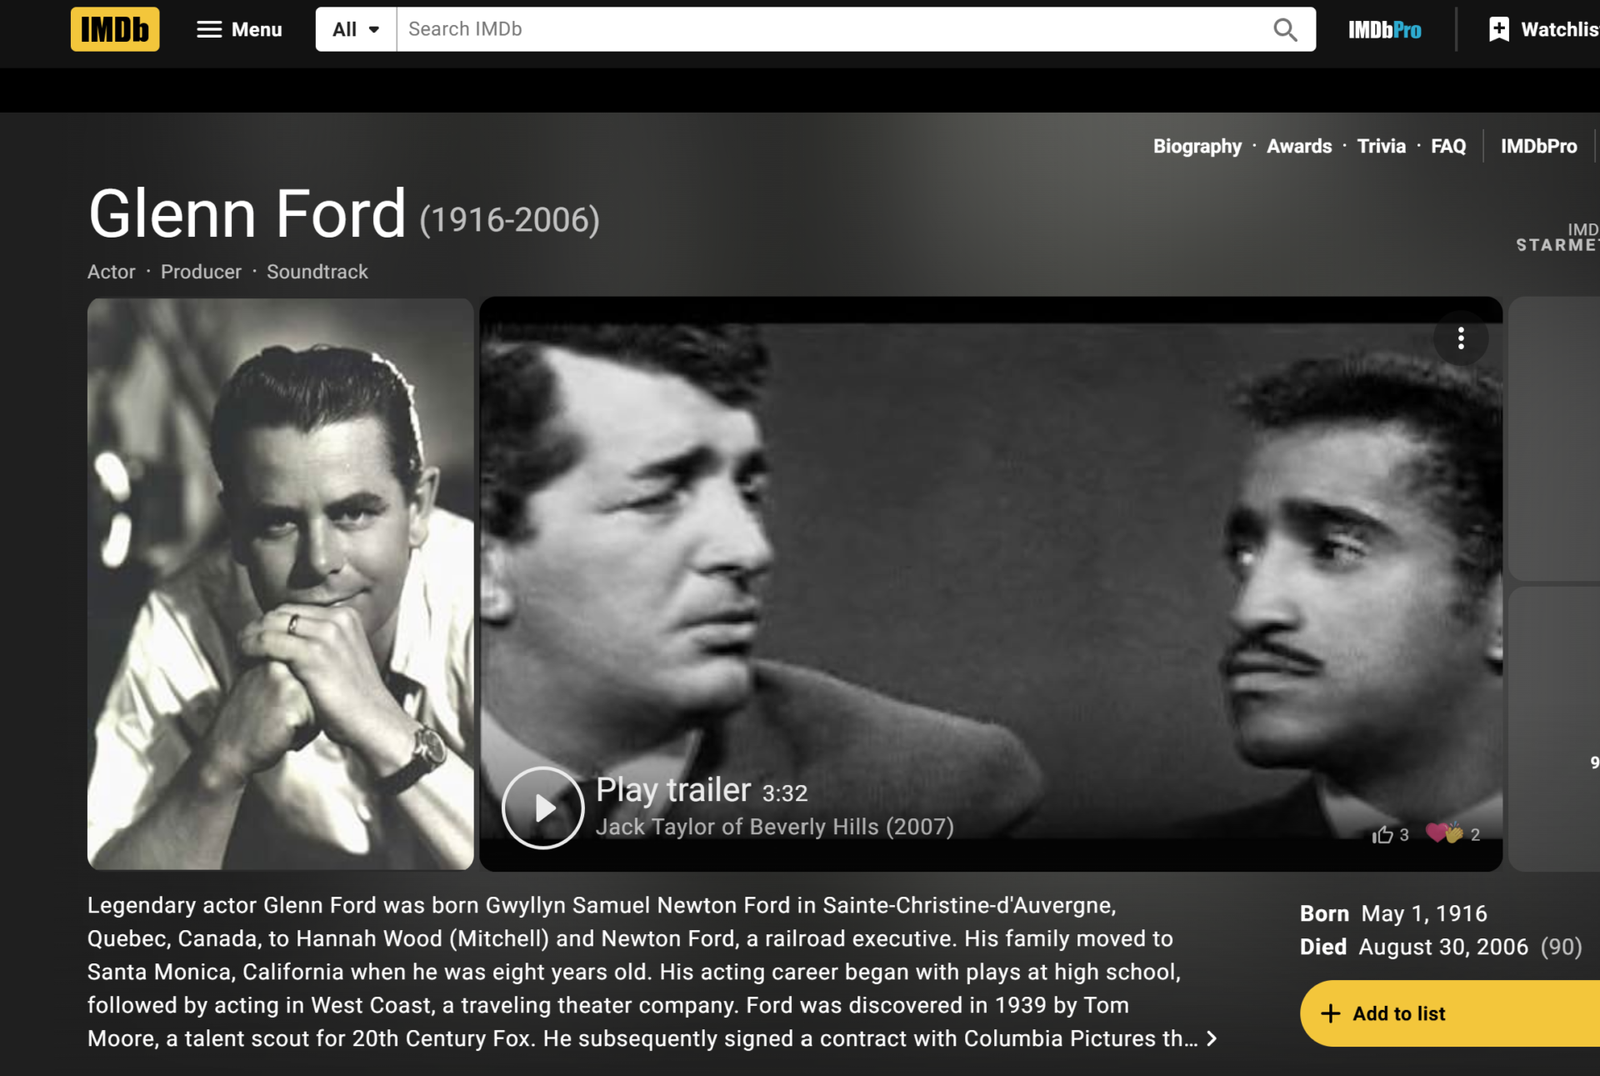
Task: Click the heart reactions icon
Action: click(1444, 833)
